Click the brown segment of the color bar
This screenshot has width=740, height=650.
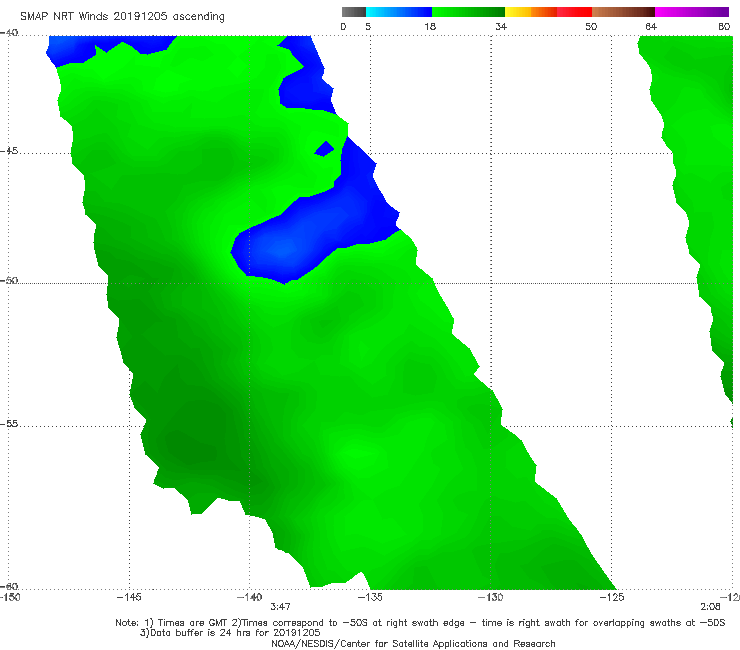(623, 12)
